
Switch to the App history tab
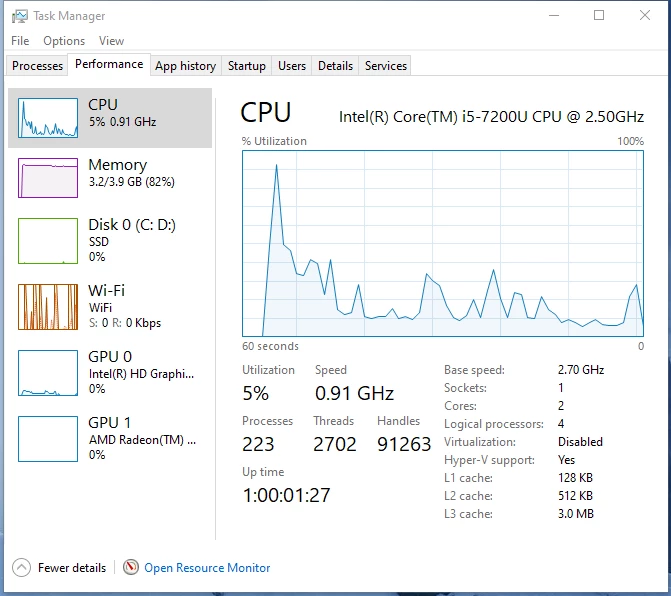(186, 65)
